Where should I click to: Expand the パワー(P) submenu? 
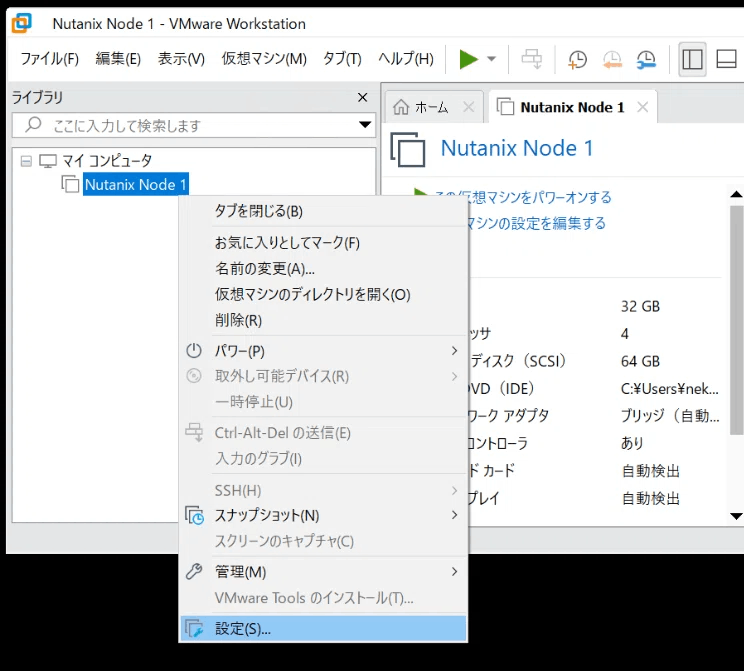(x=323, y=351)
